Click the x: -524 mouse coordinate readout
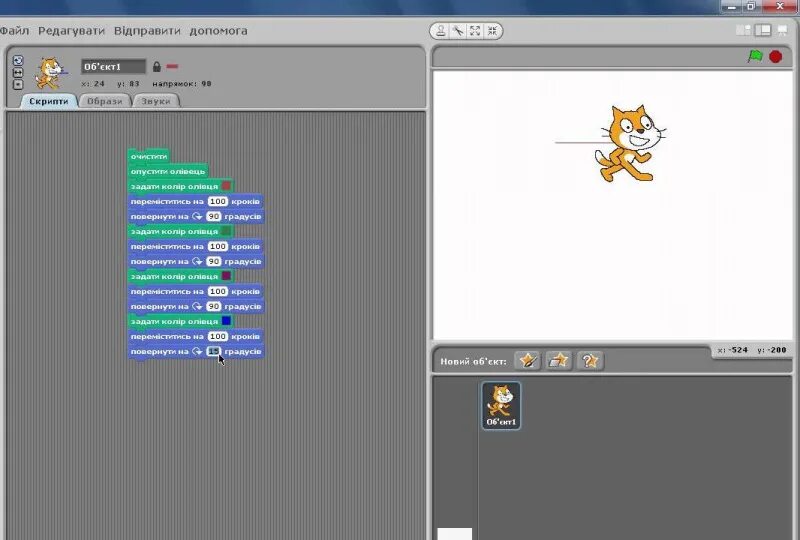 coord(732,350)
